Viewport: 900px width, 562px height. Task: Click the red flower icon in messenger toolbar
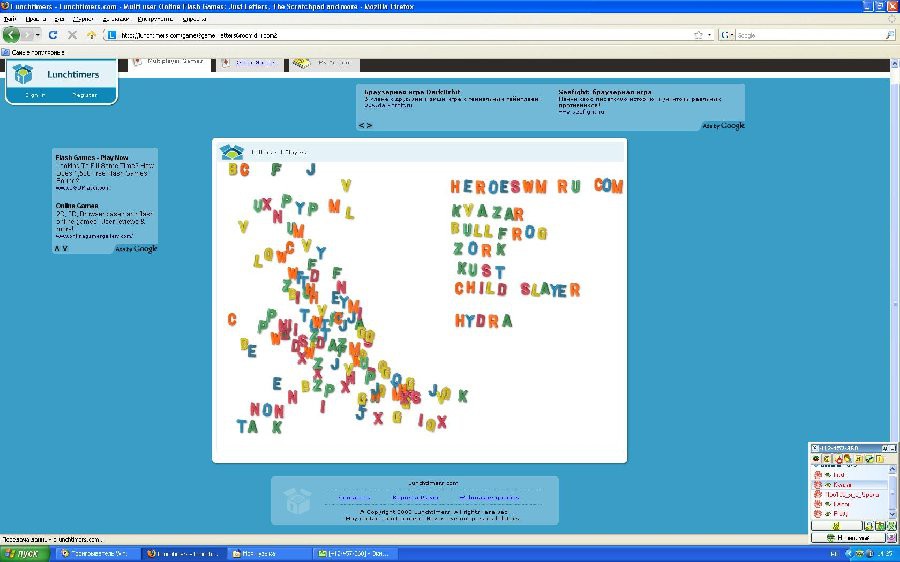coord(839,459)
